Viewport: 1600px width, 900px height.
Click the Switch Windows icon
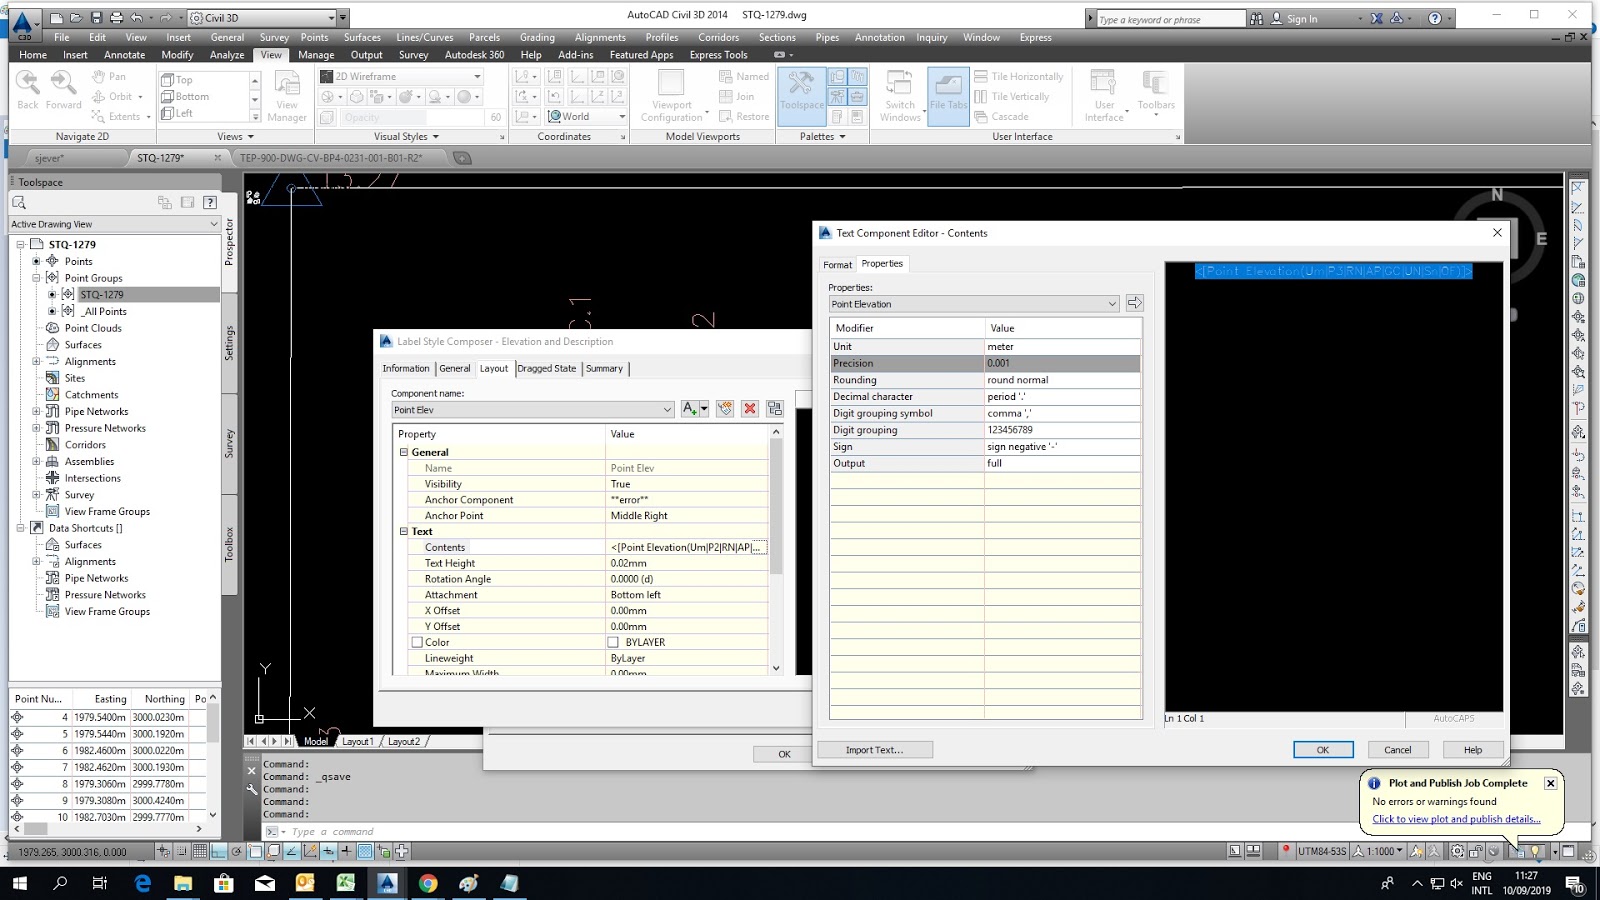tap(898, 95)
